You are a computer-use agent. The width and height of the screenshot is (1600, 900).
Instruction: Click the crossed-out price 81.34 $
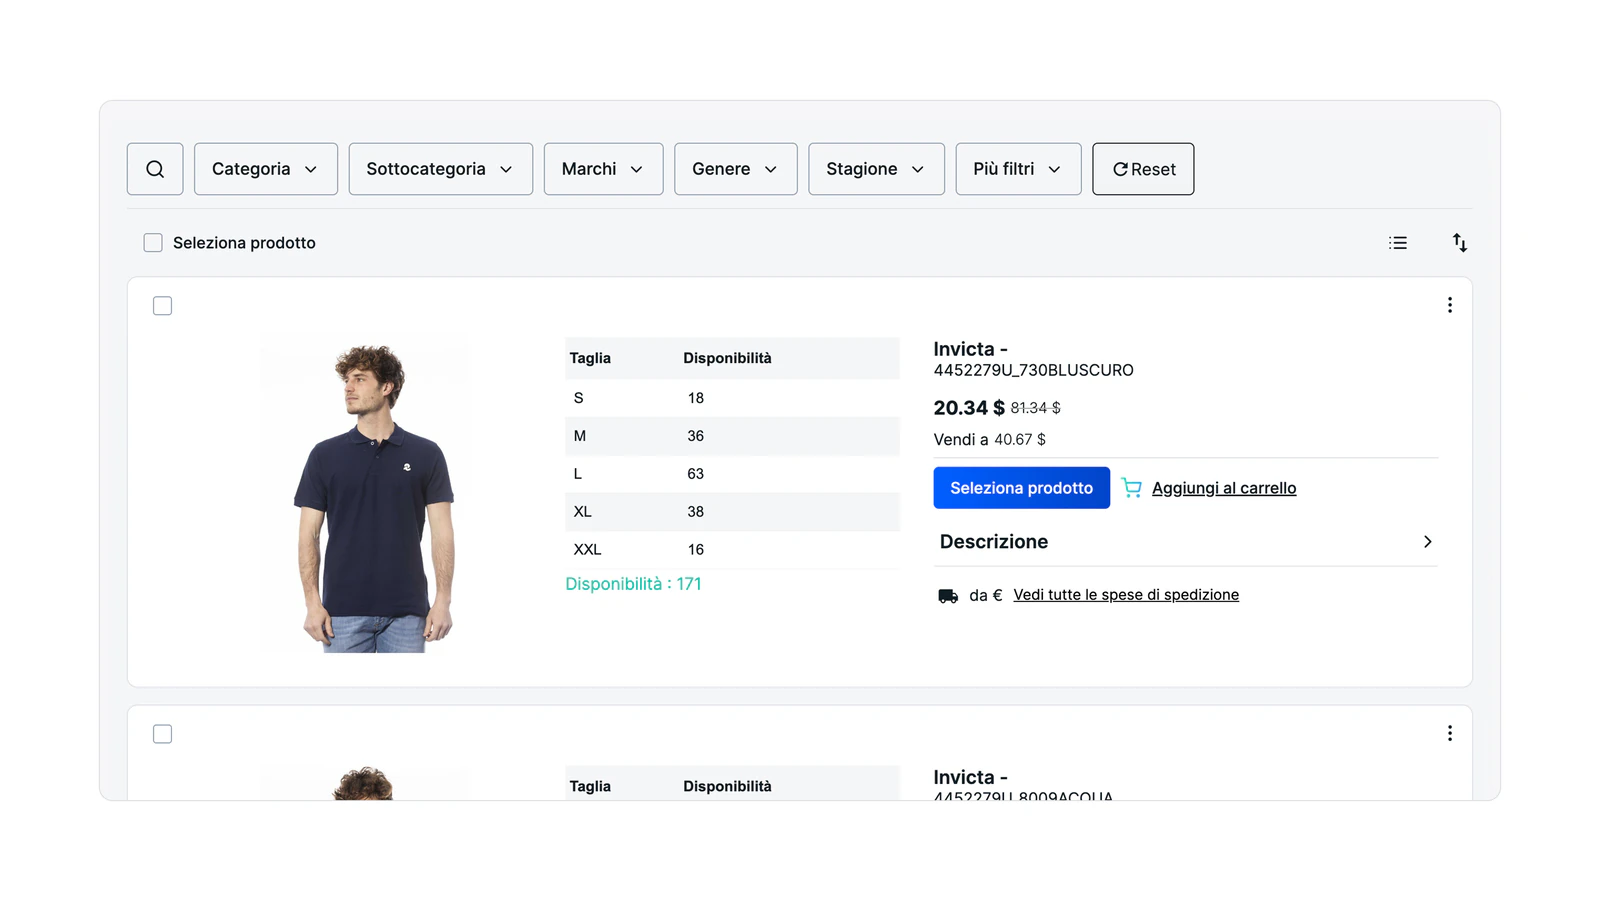coord(1036,408)
